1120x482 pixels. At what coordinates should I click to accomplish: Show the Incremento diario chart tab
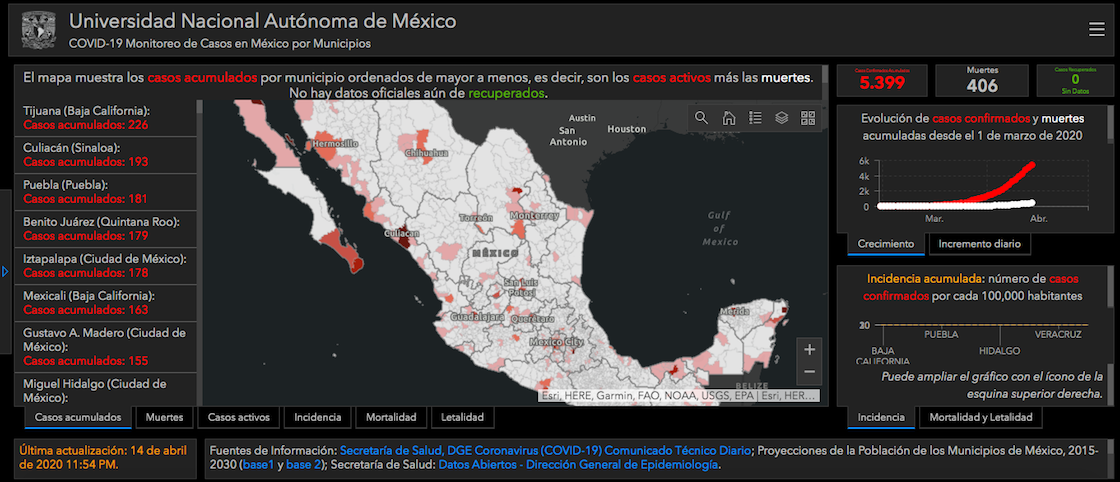coord(978,244)
